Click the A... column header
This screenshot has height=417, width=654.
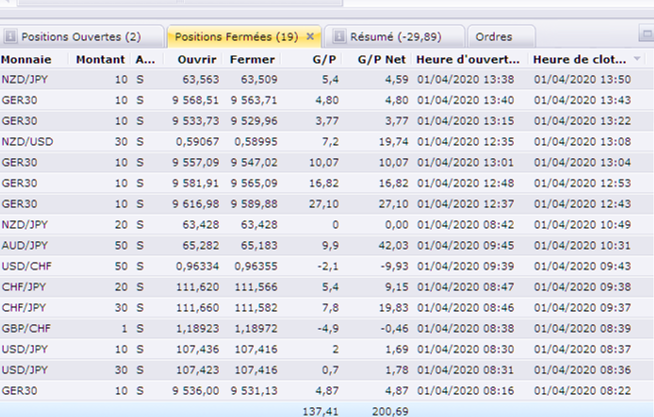[x=146, y=60]
